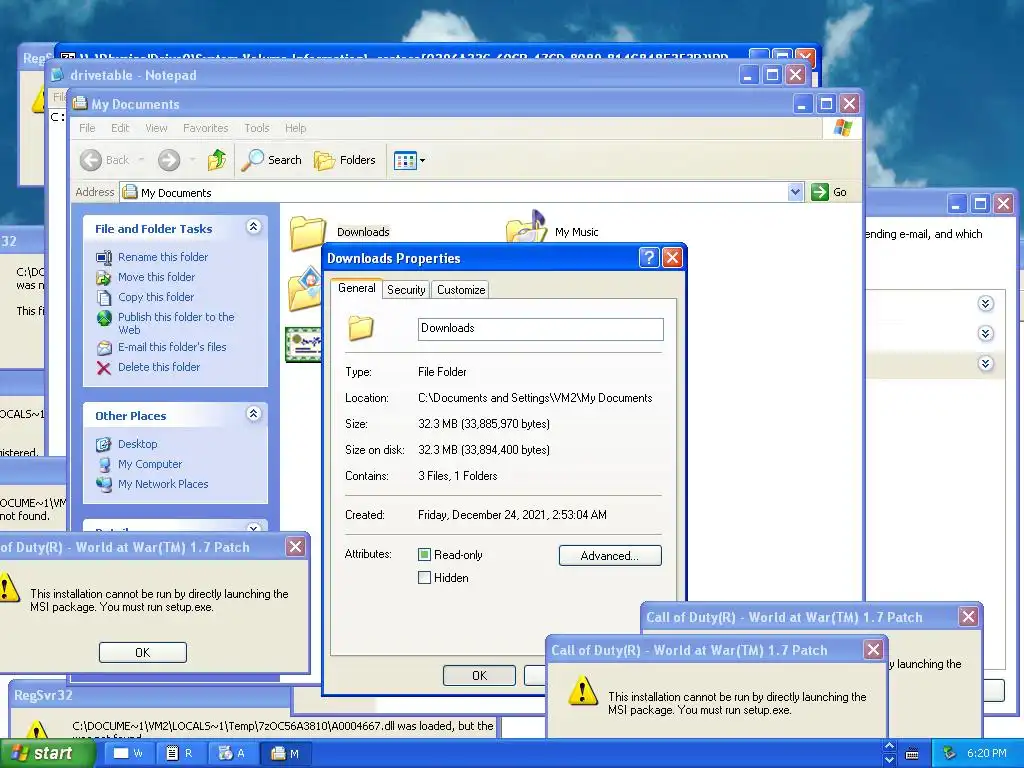Click OK in Downloads Properties dialog
The width and height of the screenshot is (1024, 768).
[479, 675]
